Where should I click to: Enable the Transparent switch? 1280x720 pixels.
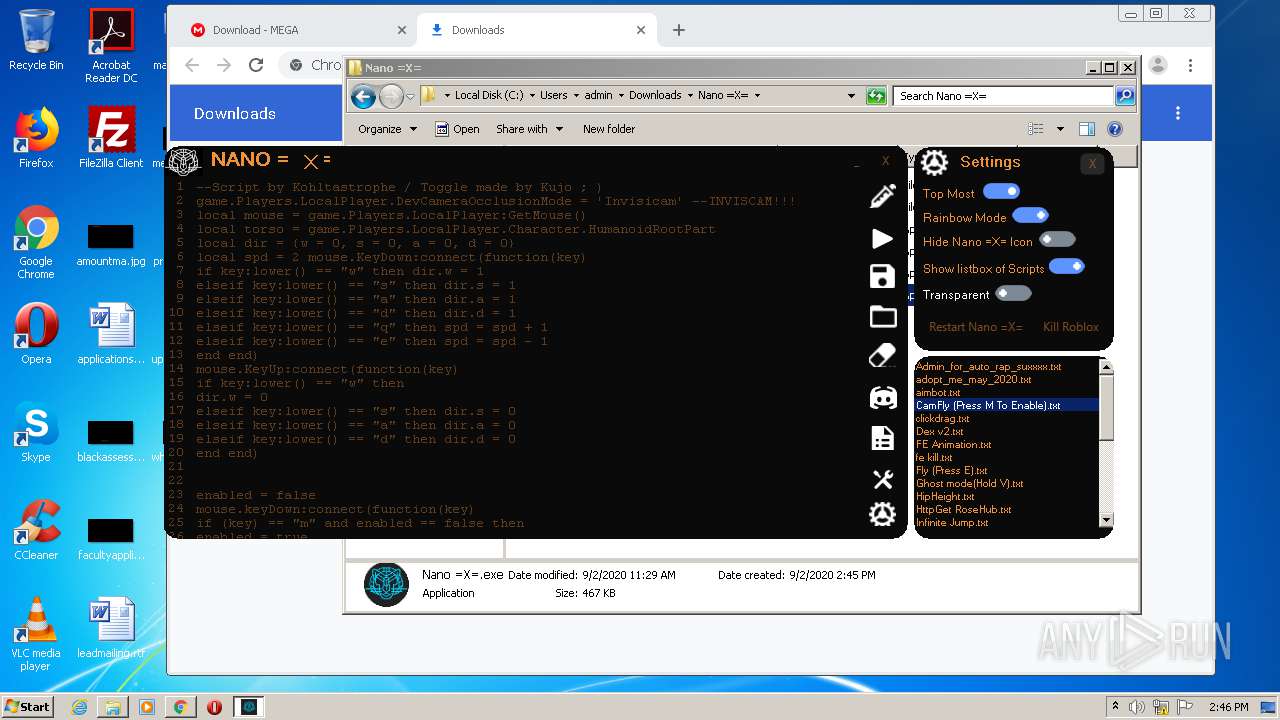1013,293
